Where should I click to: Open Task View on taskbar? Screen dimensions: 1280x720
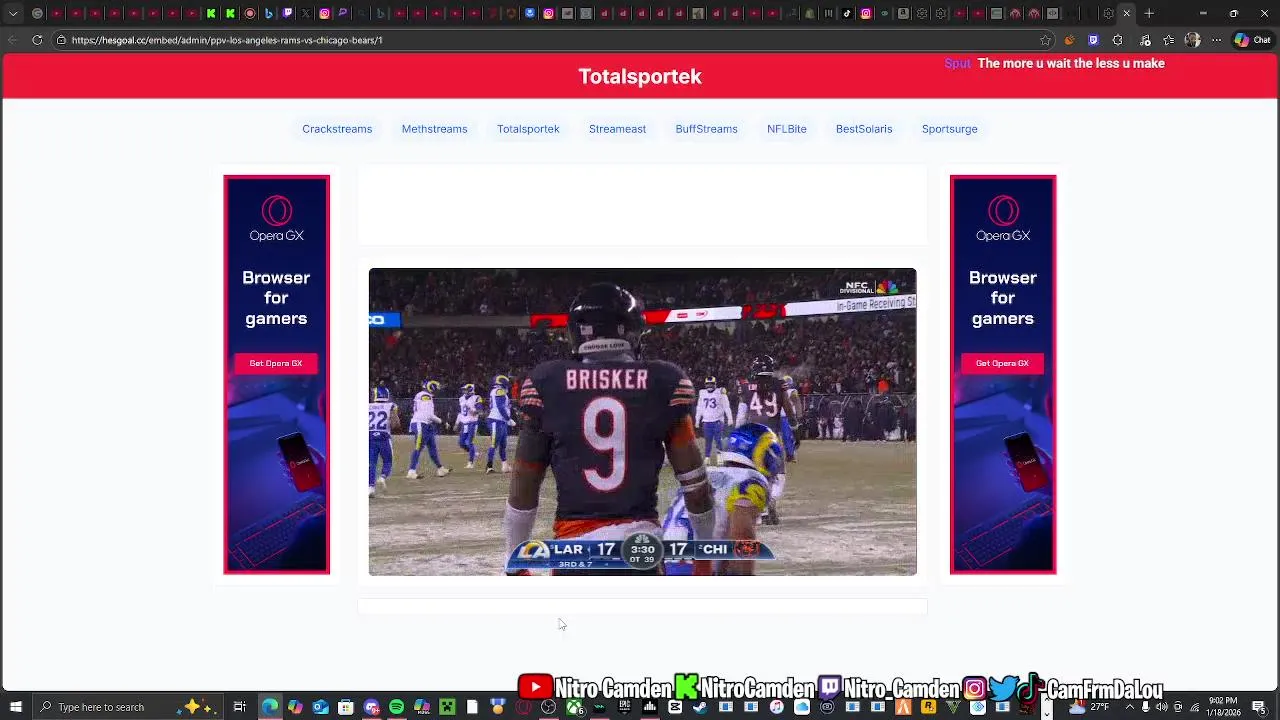(x=240, y=707)
